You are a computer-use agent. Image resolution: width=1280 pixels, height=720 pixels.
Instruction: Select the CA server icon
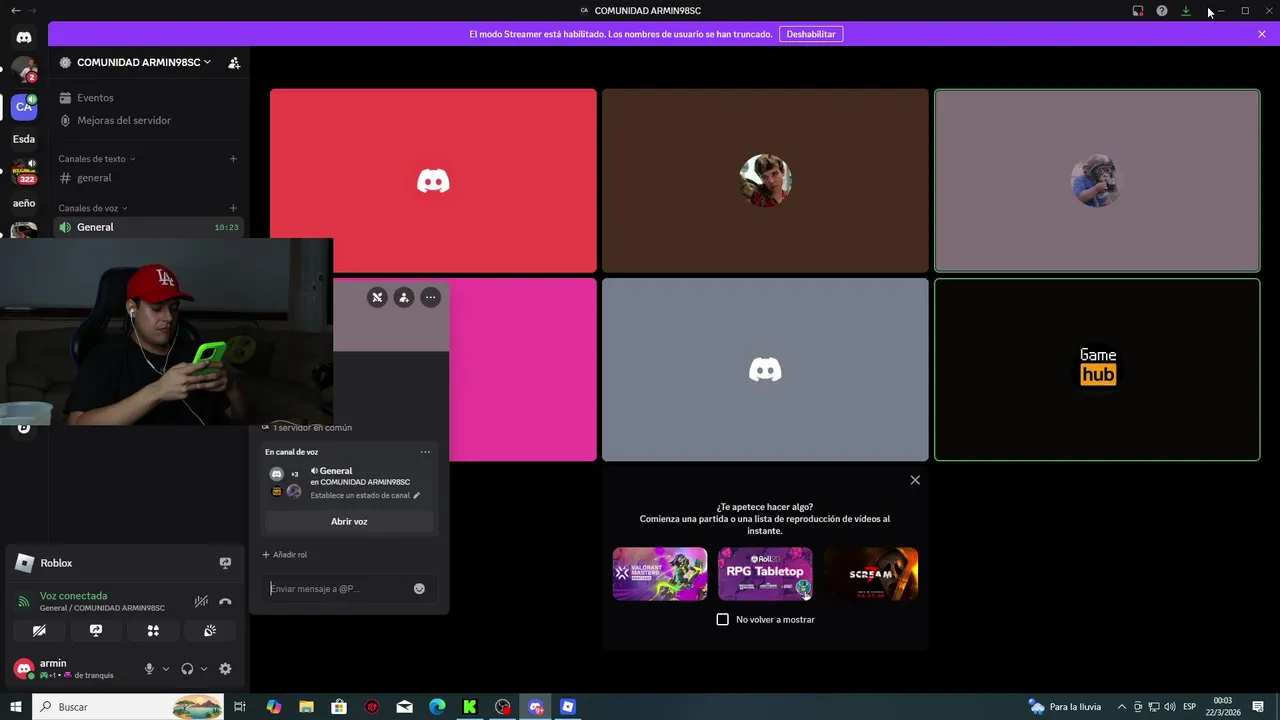(x=24, y=107)
